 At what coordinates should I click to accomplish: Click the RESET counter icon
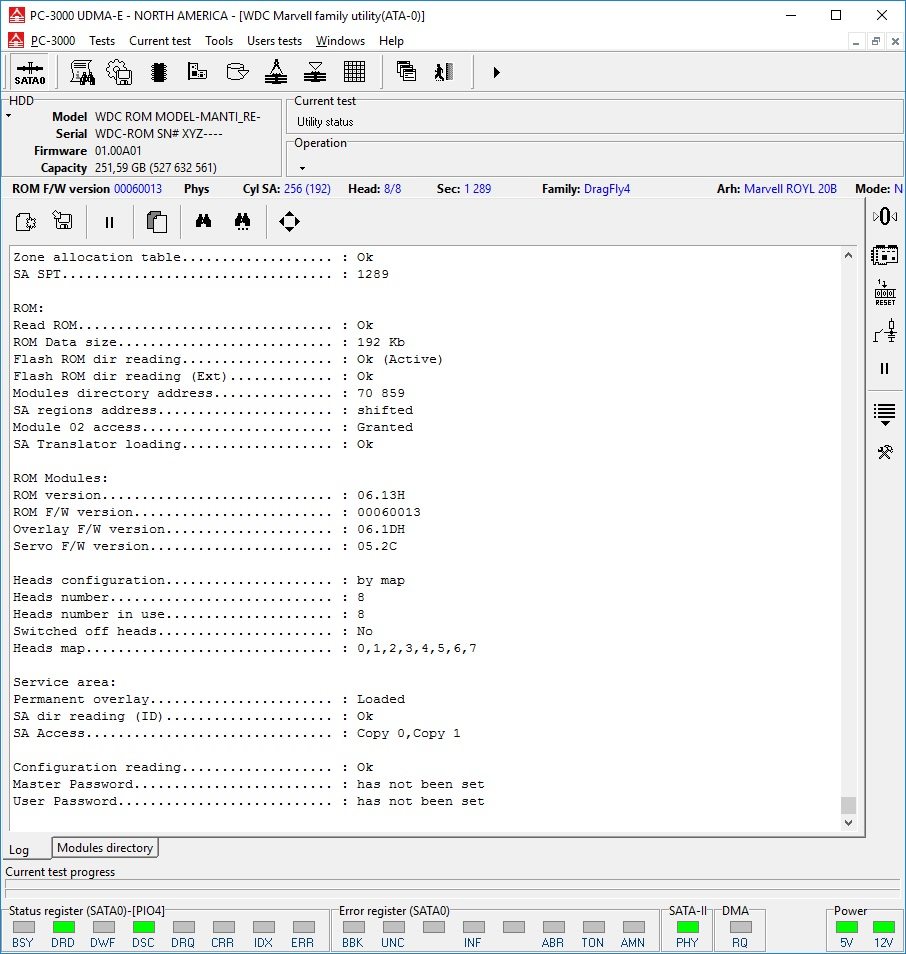coord(885,293)
